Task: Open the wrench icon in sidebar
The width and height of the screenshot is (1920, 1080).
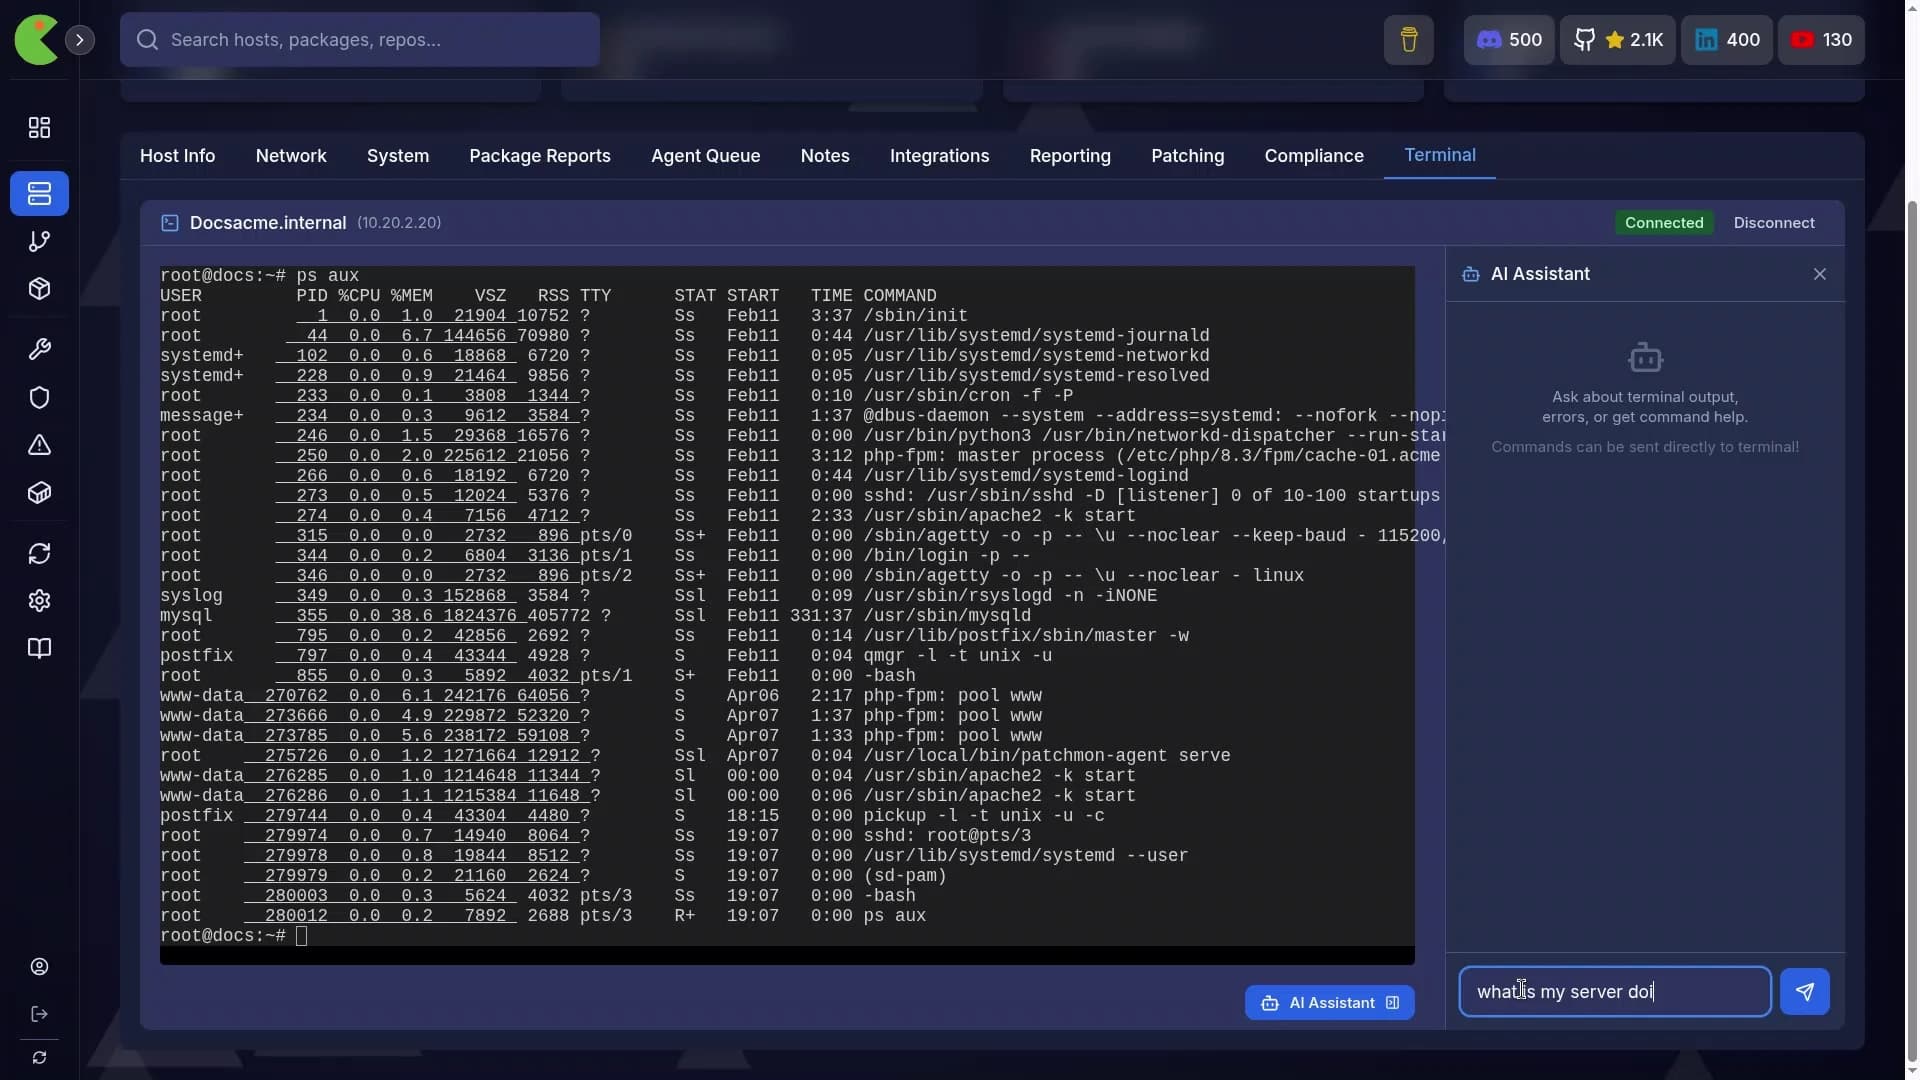Action: (x=39, y=349)
